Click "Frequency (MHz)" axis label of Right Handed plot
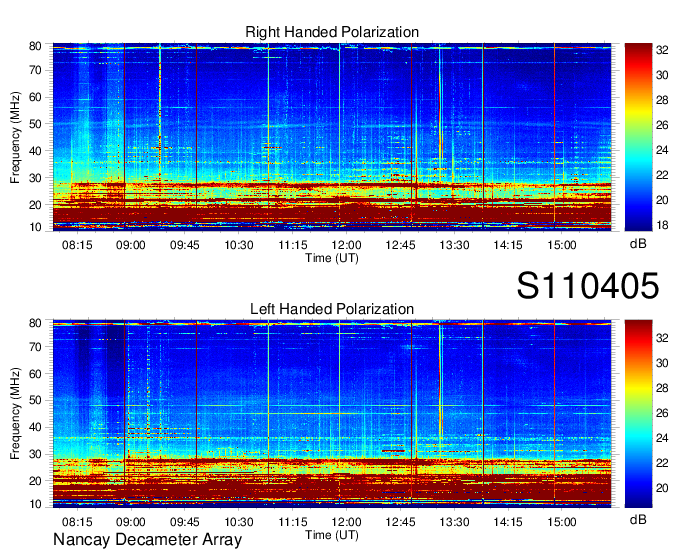 coord(15,137)
